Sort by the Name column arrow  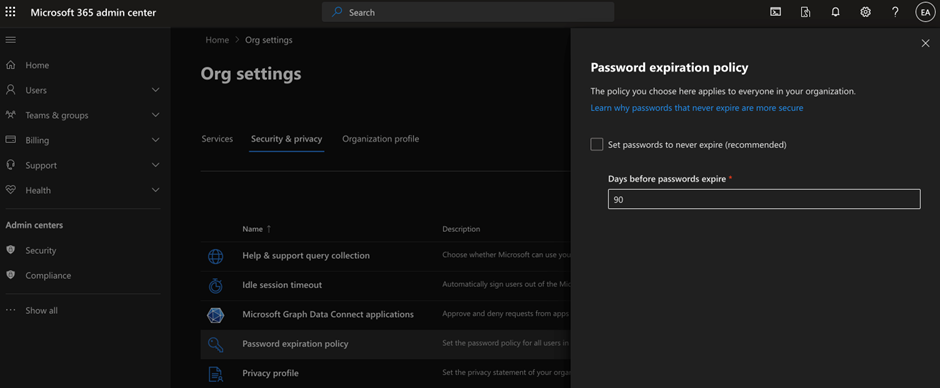coord(269,229)
